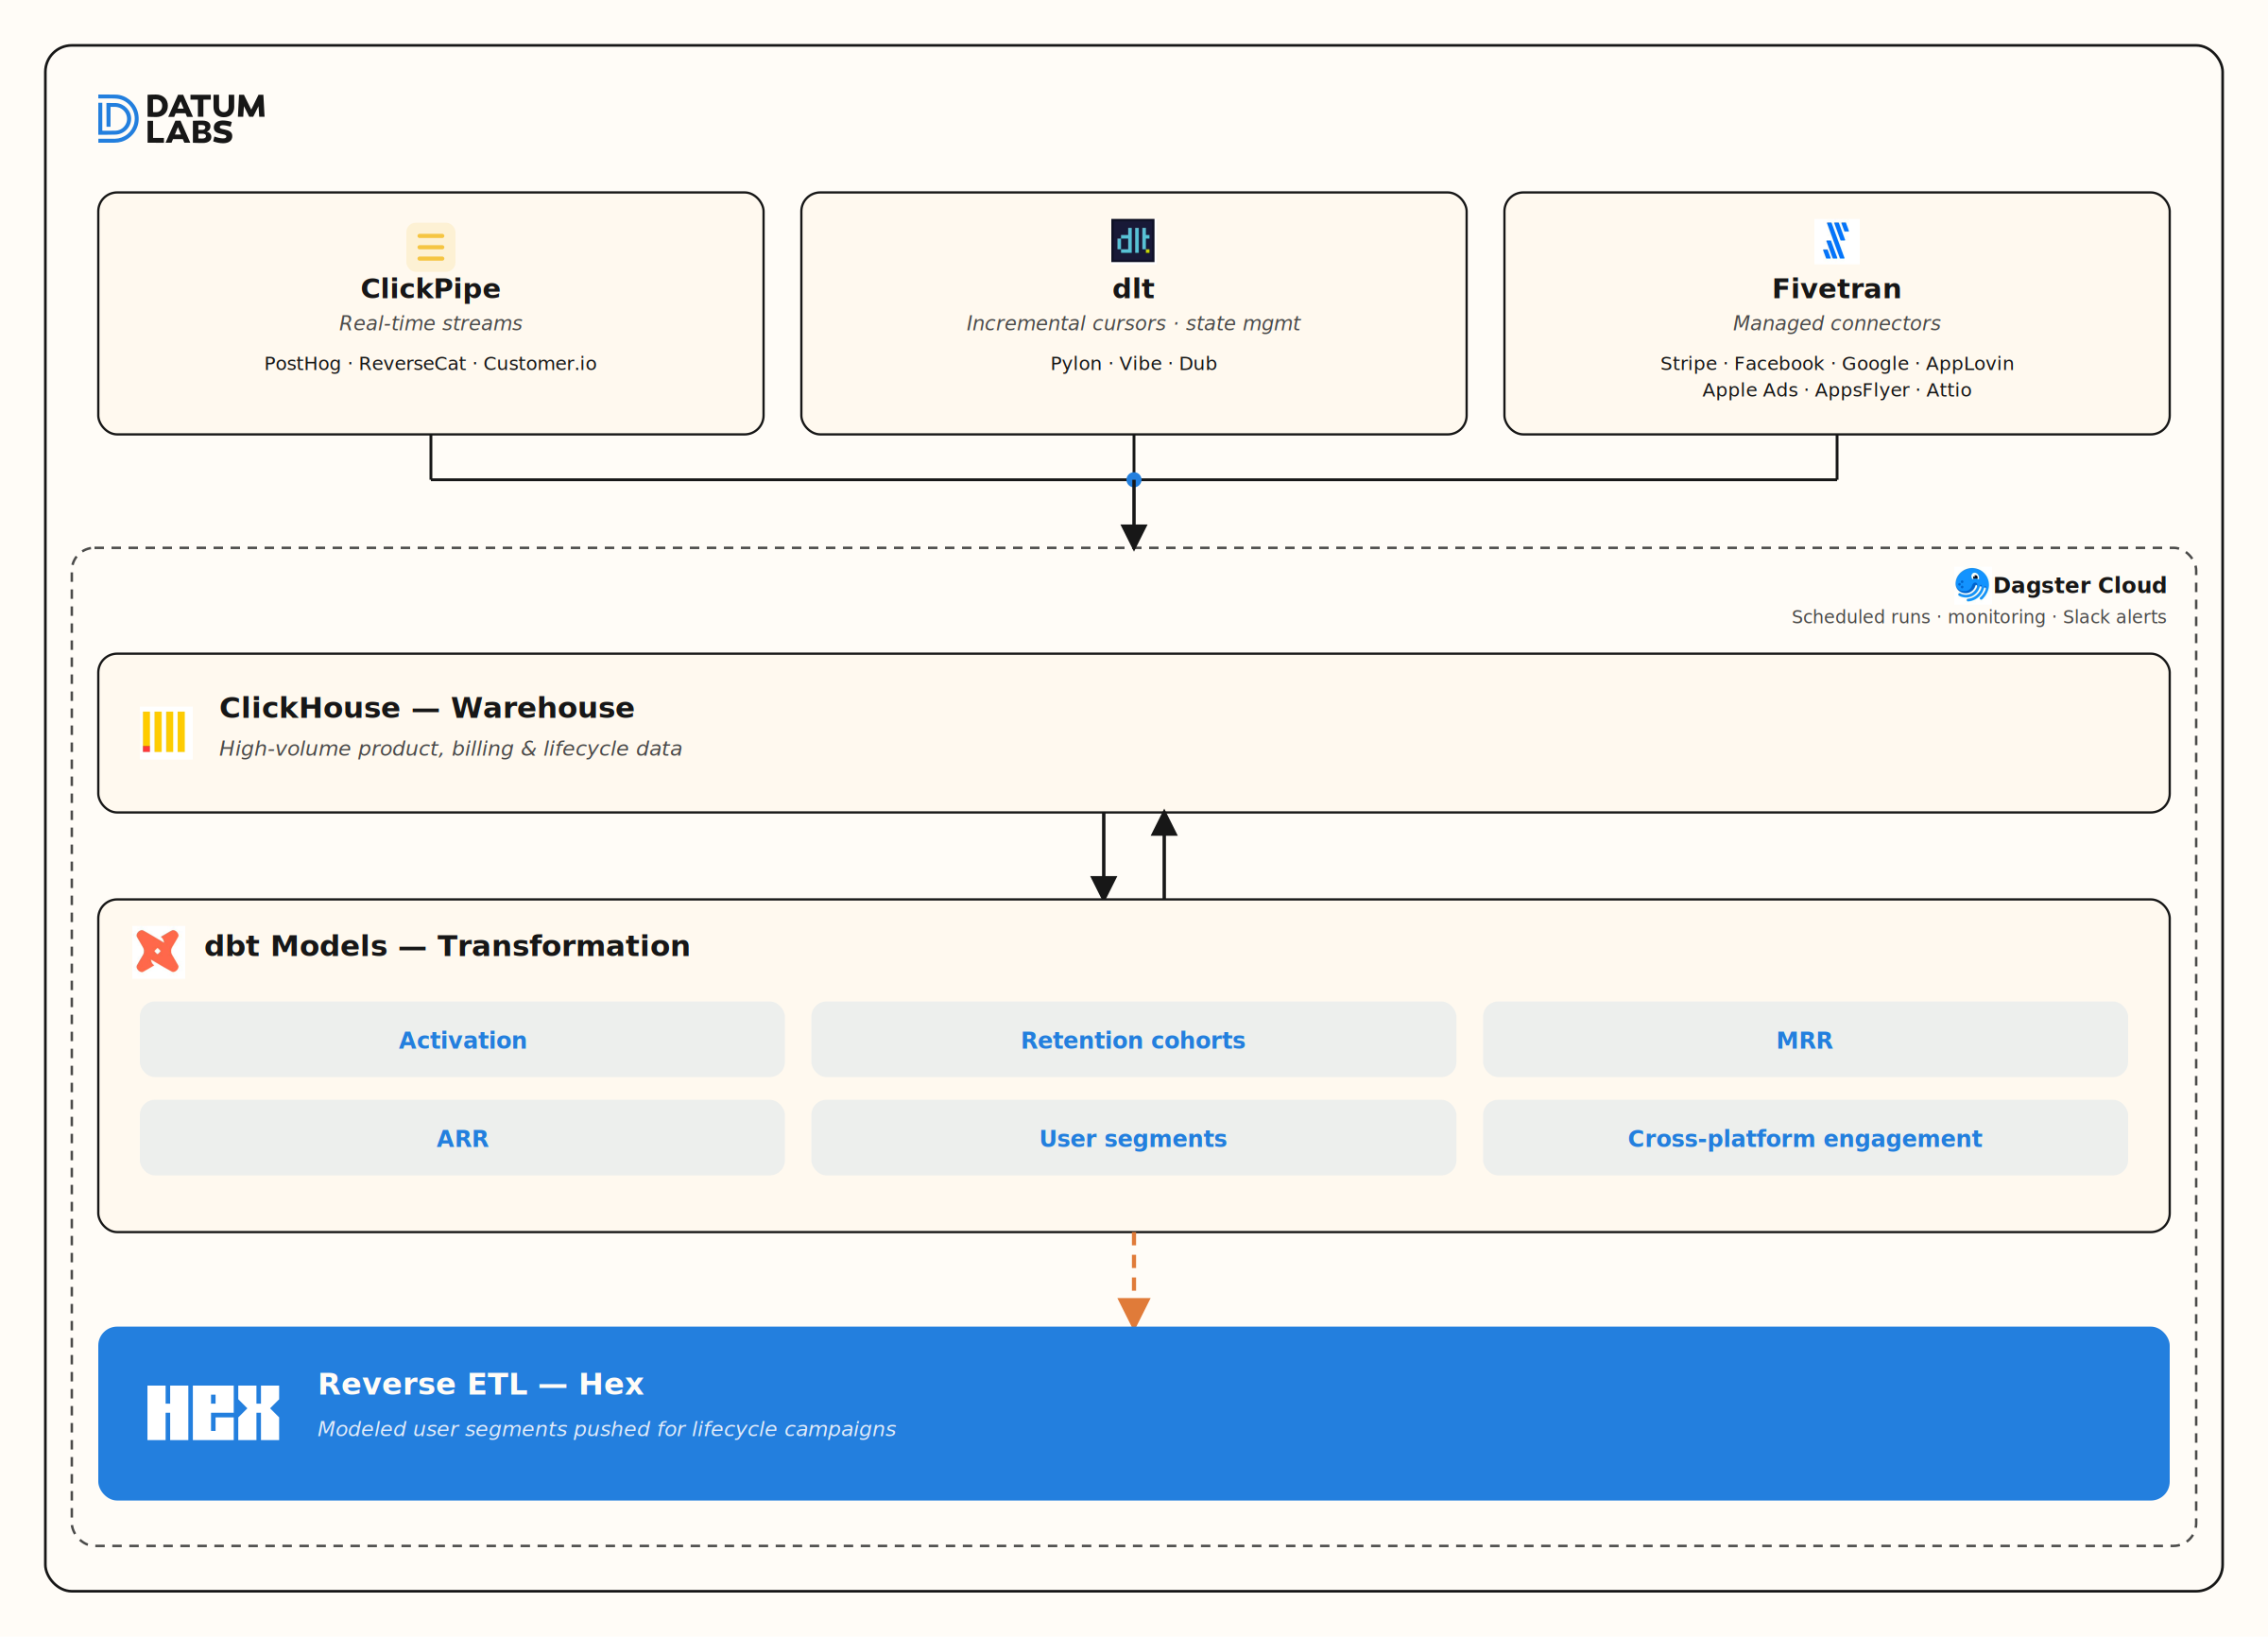Click 'ClickHouse — Warehouse' heading
This screenshot has width=2268, height=1637.
click(427, 708)
